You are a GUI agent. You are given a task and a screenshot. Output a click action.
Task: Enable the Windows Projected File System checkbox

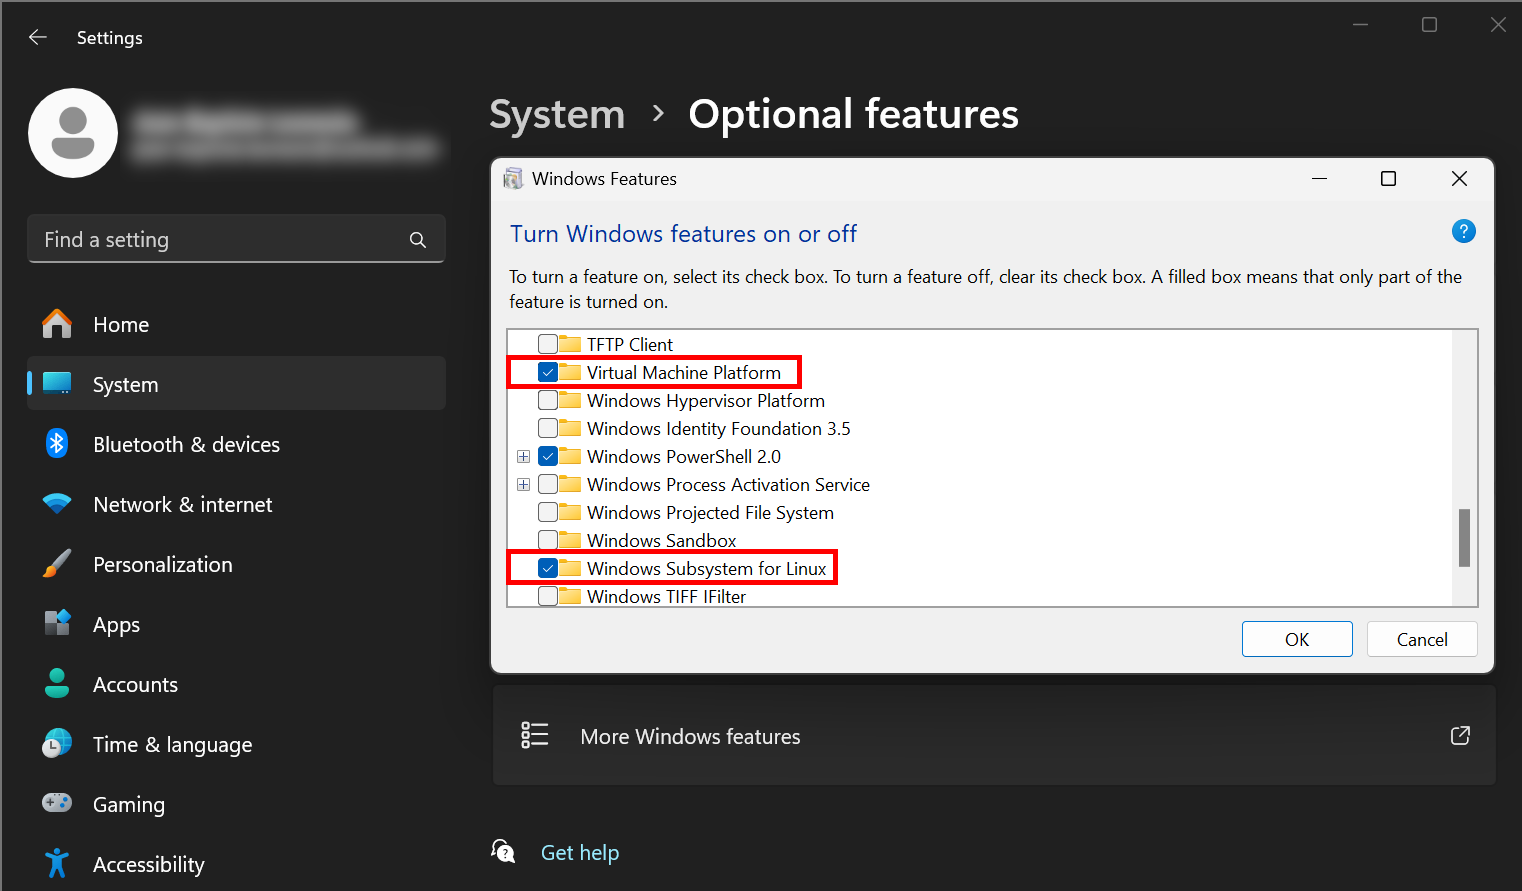coord(548,512)
